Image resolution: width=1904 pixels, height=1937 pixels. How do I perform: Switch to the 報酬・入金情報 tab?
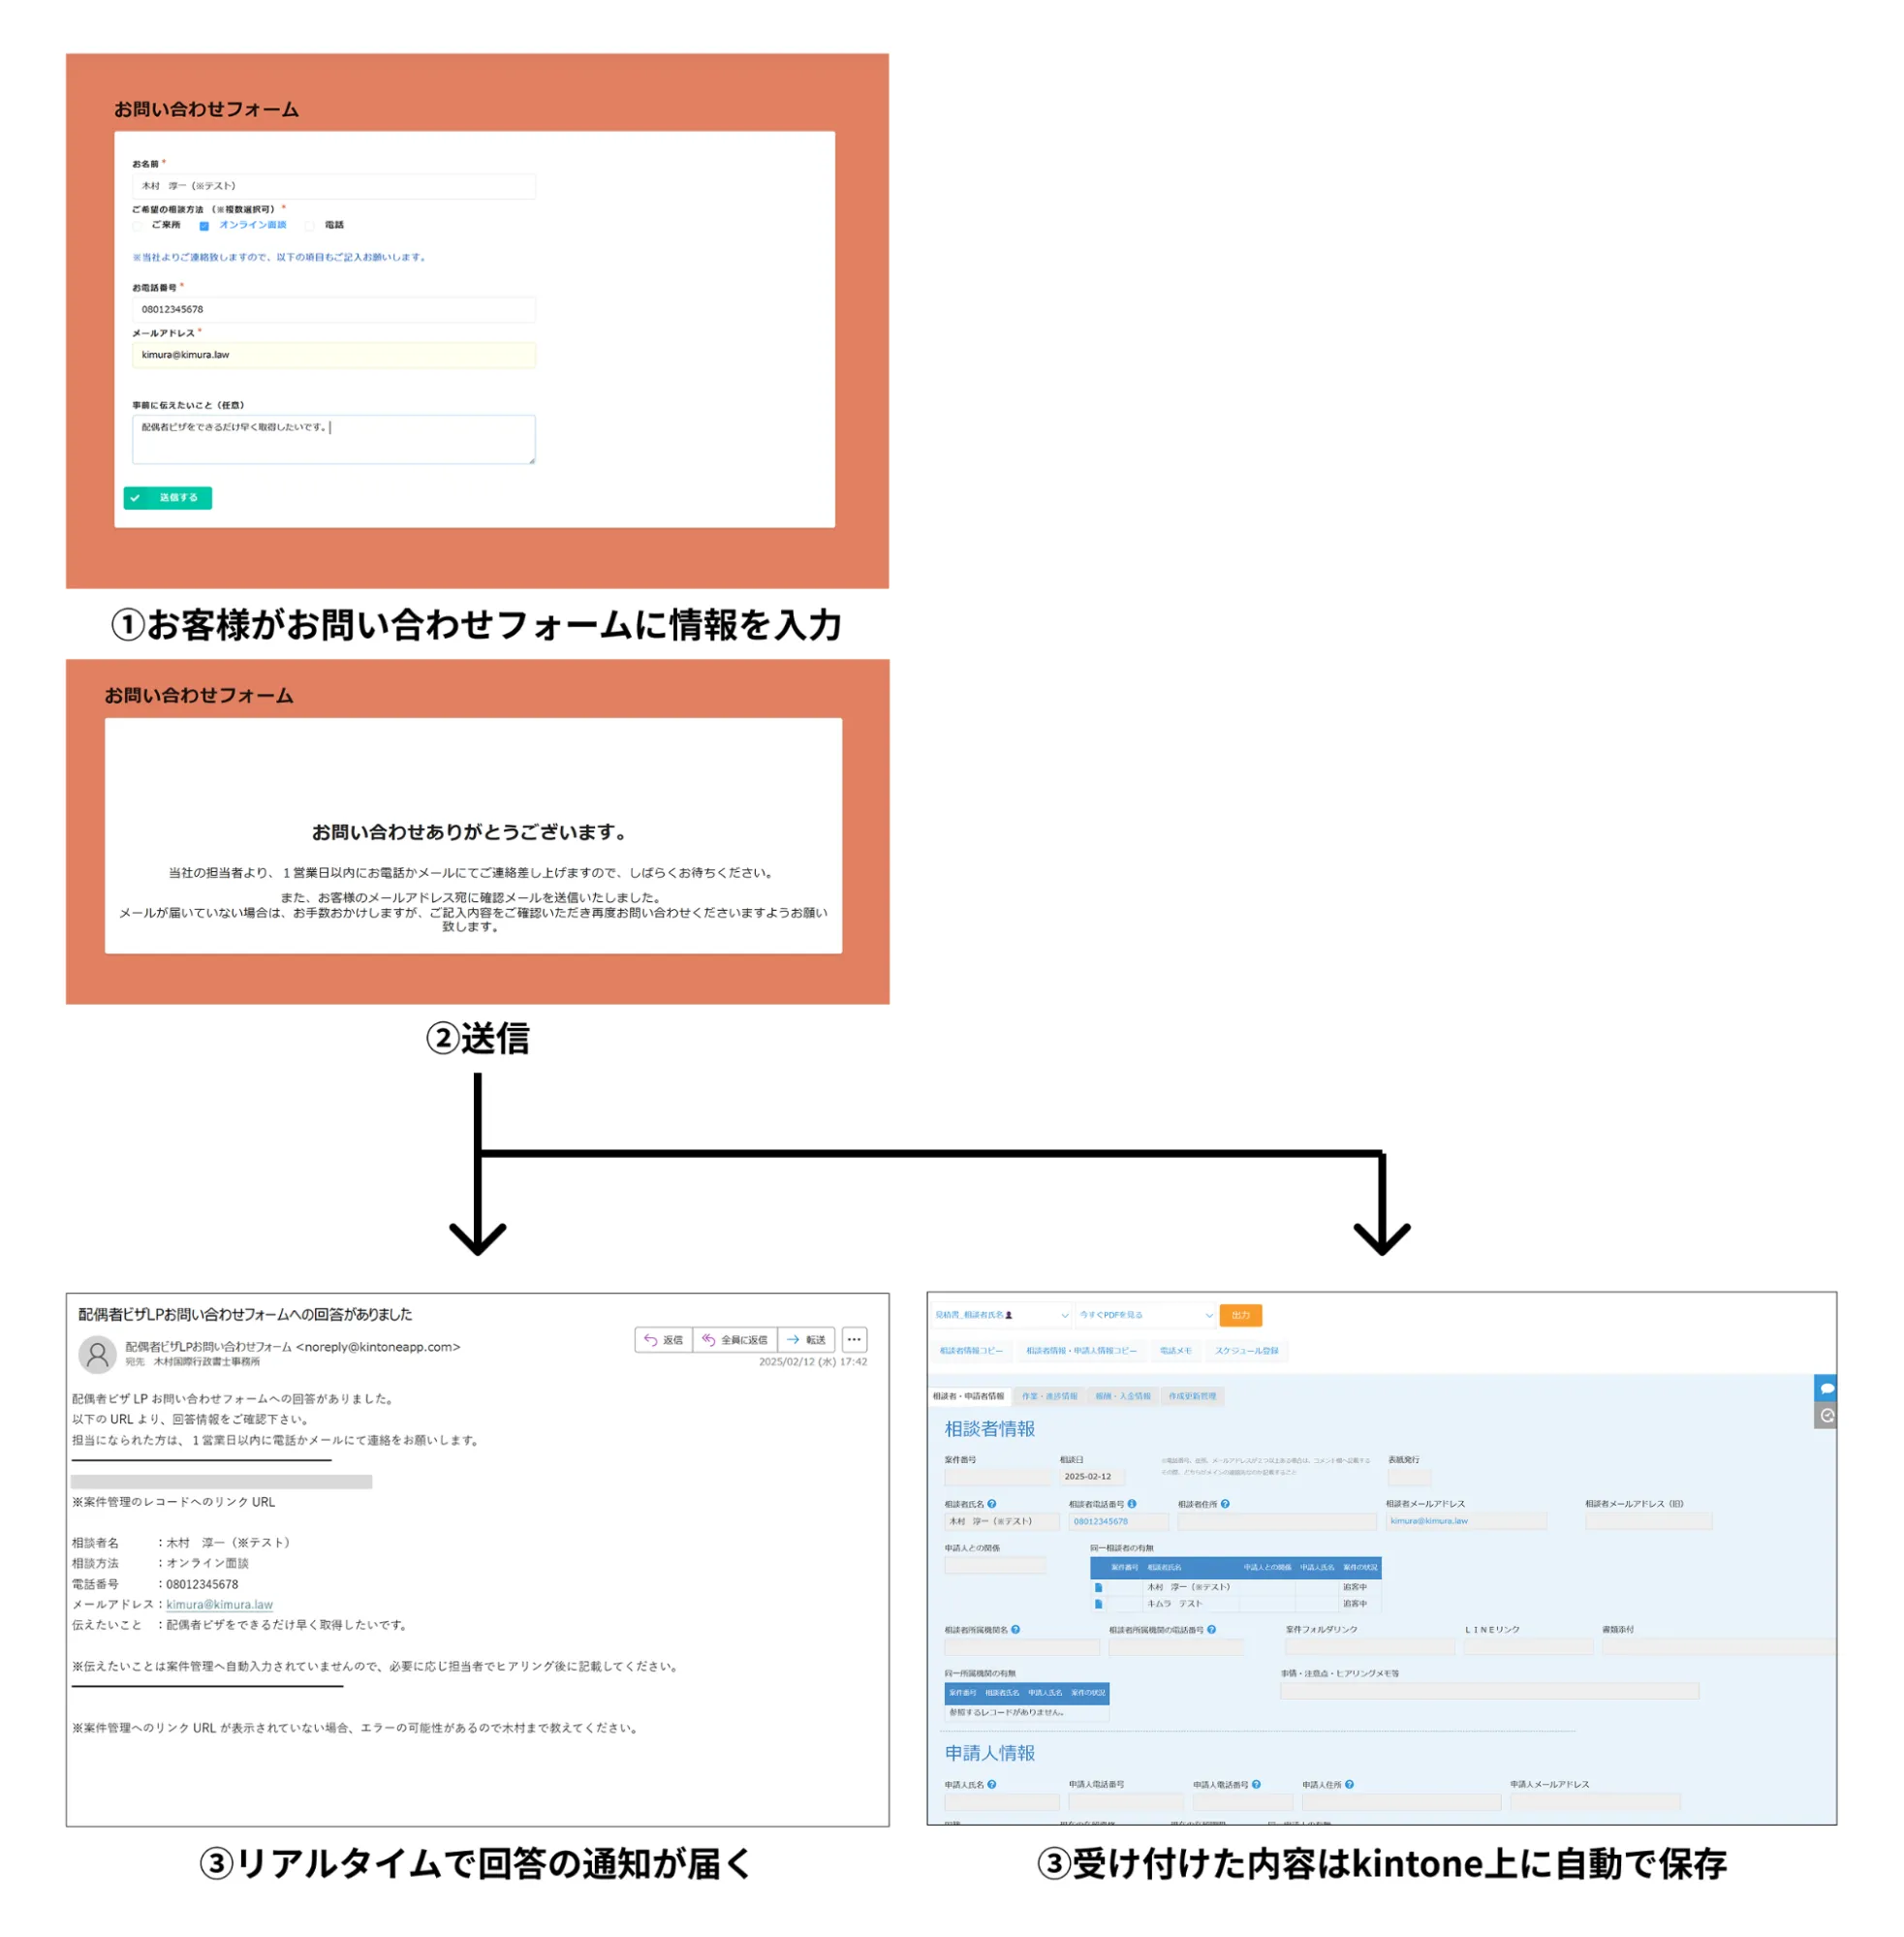[1122, 1396]
